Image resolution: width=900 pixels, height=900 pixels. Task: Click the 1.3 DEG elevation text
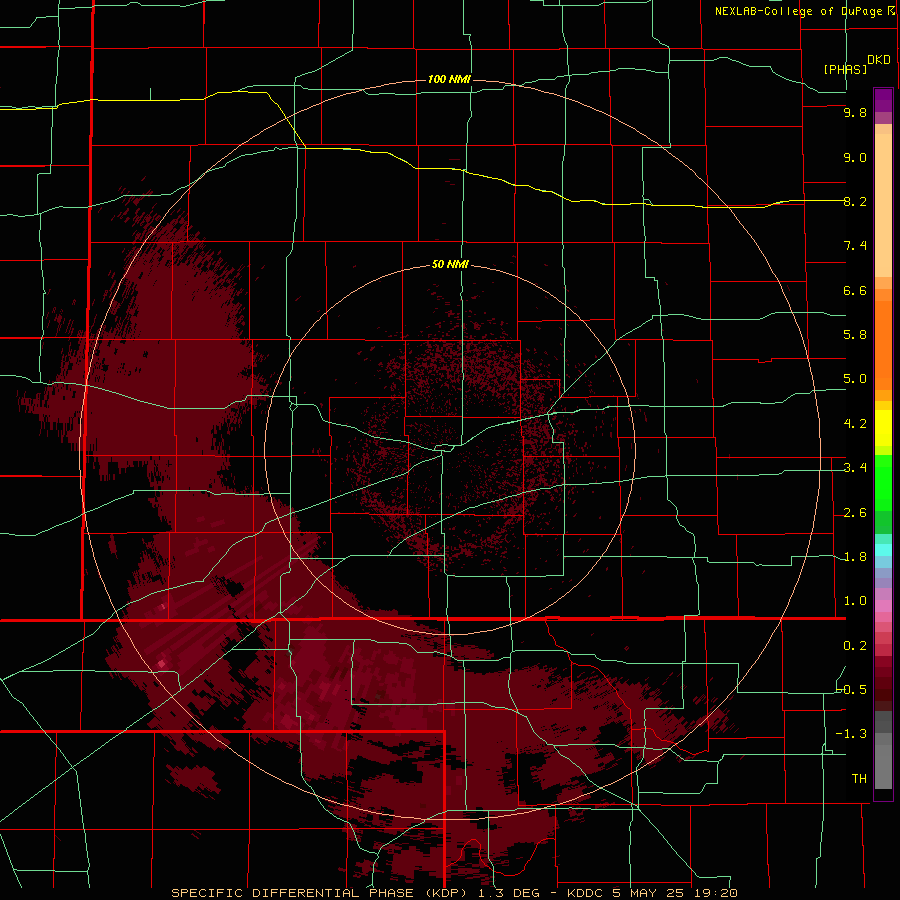pyautogui.click(x=509, y=893)
